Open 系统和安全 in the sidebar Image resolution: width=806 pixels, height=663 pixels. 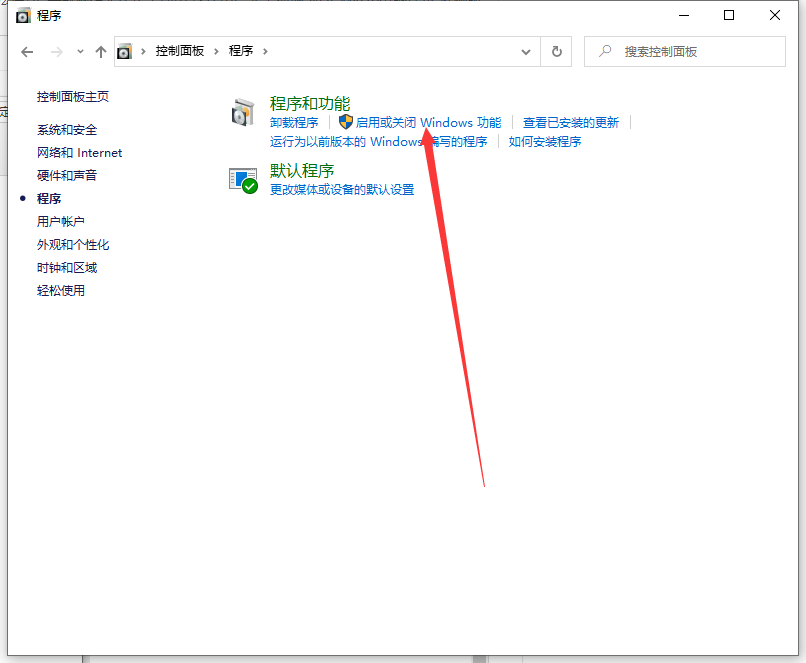(x=67, y=130)
